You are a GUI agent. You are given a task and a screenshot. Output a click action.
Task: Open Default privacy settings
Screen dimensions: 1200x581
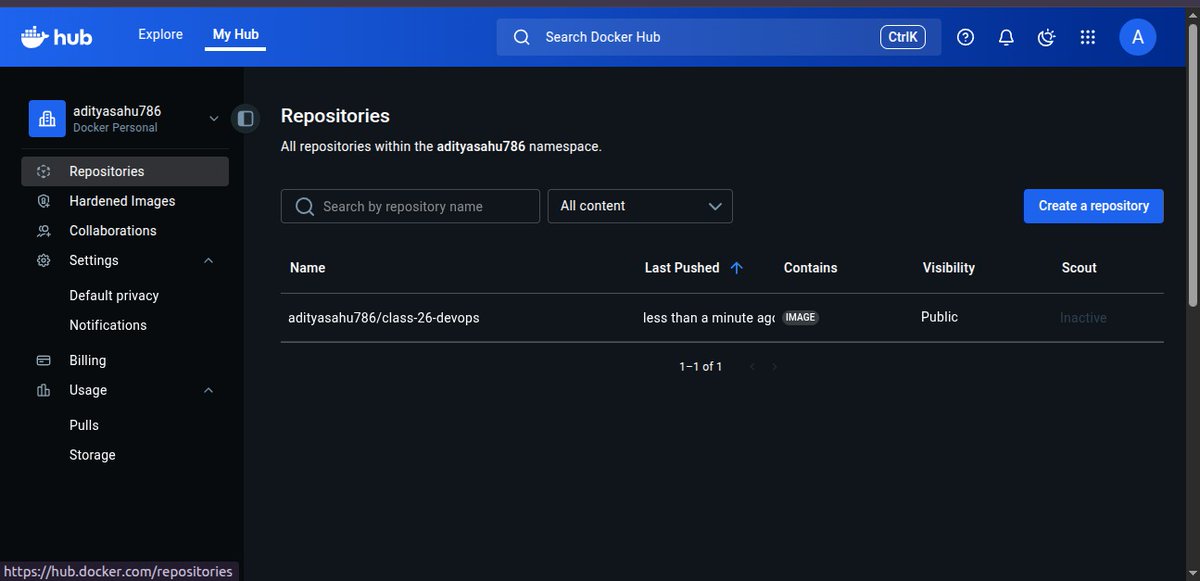114,296
